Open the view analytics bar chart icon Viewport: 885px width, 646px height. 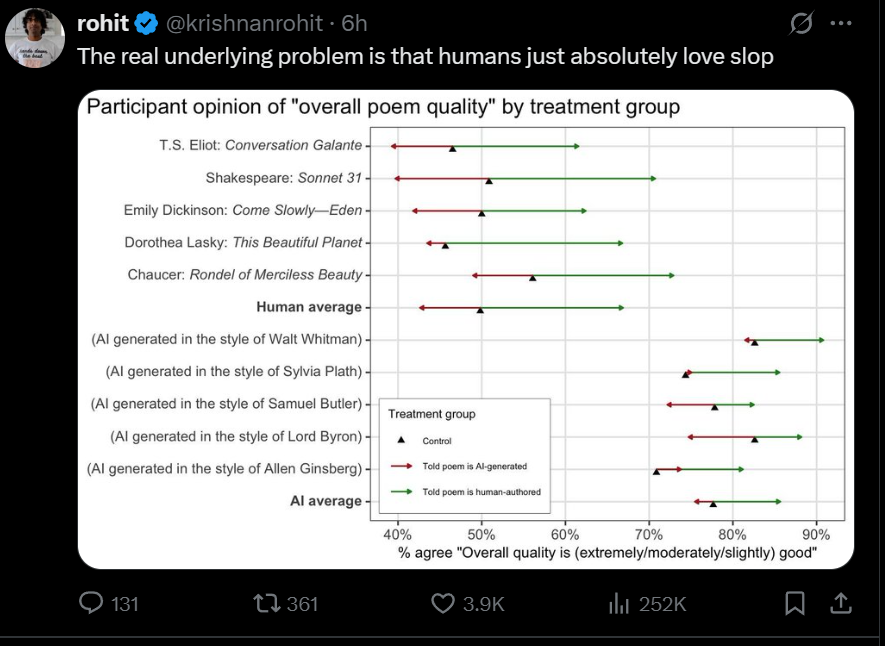(x=618, y=603)
